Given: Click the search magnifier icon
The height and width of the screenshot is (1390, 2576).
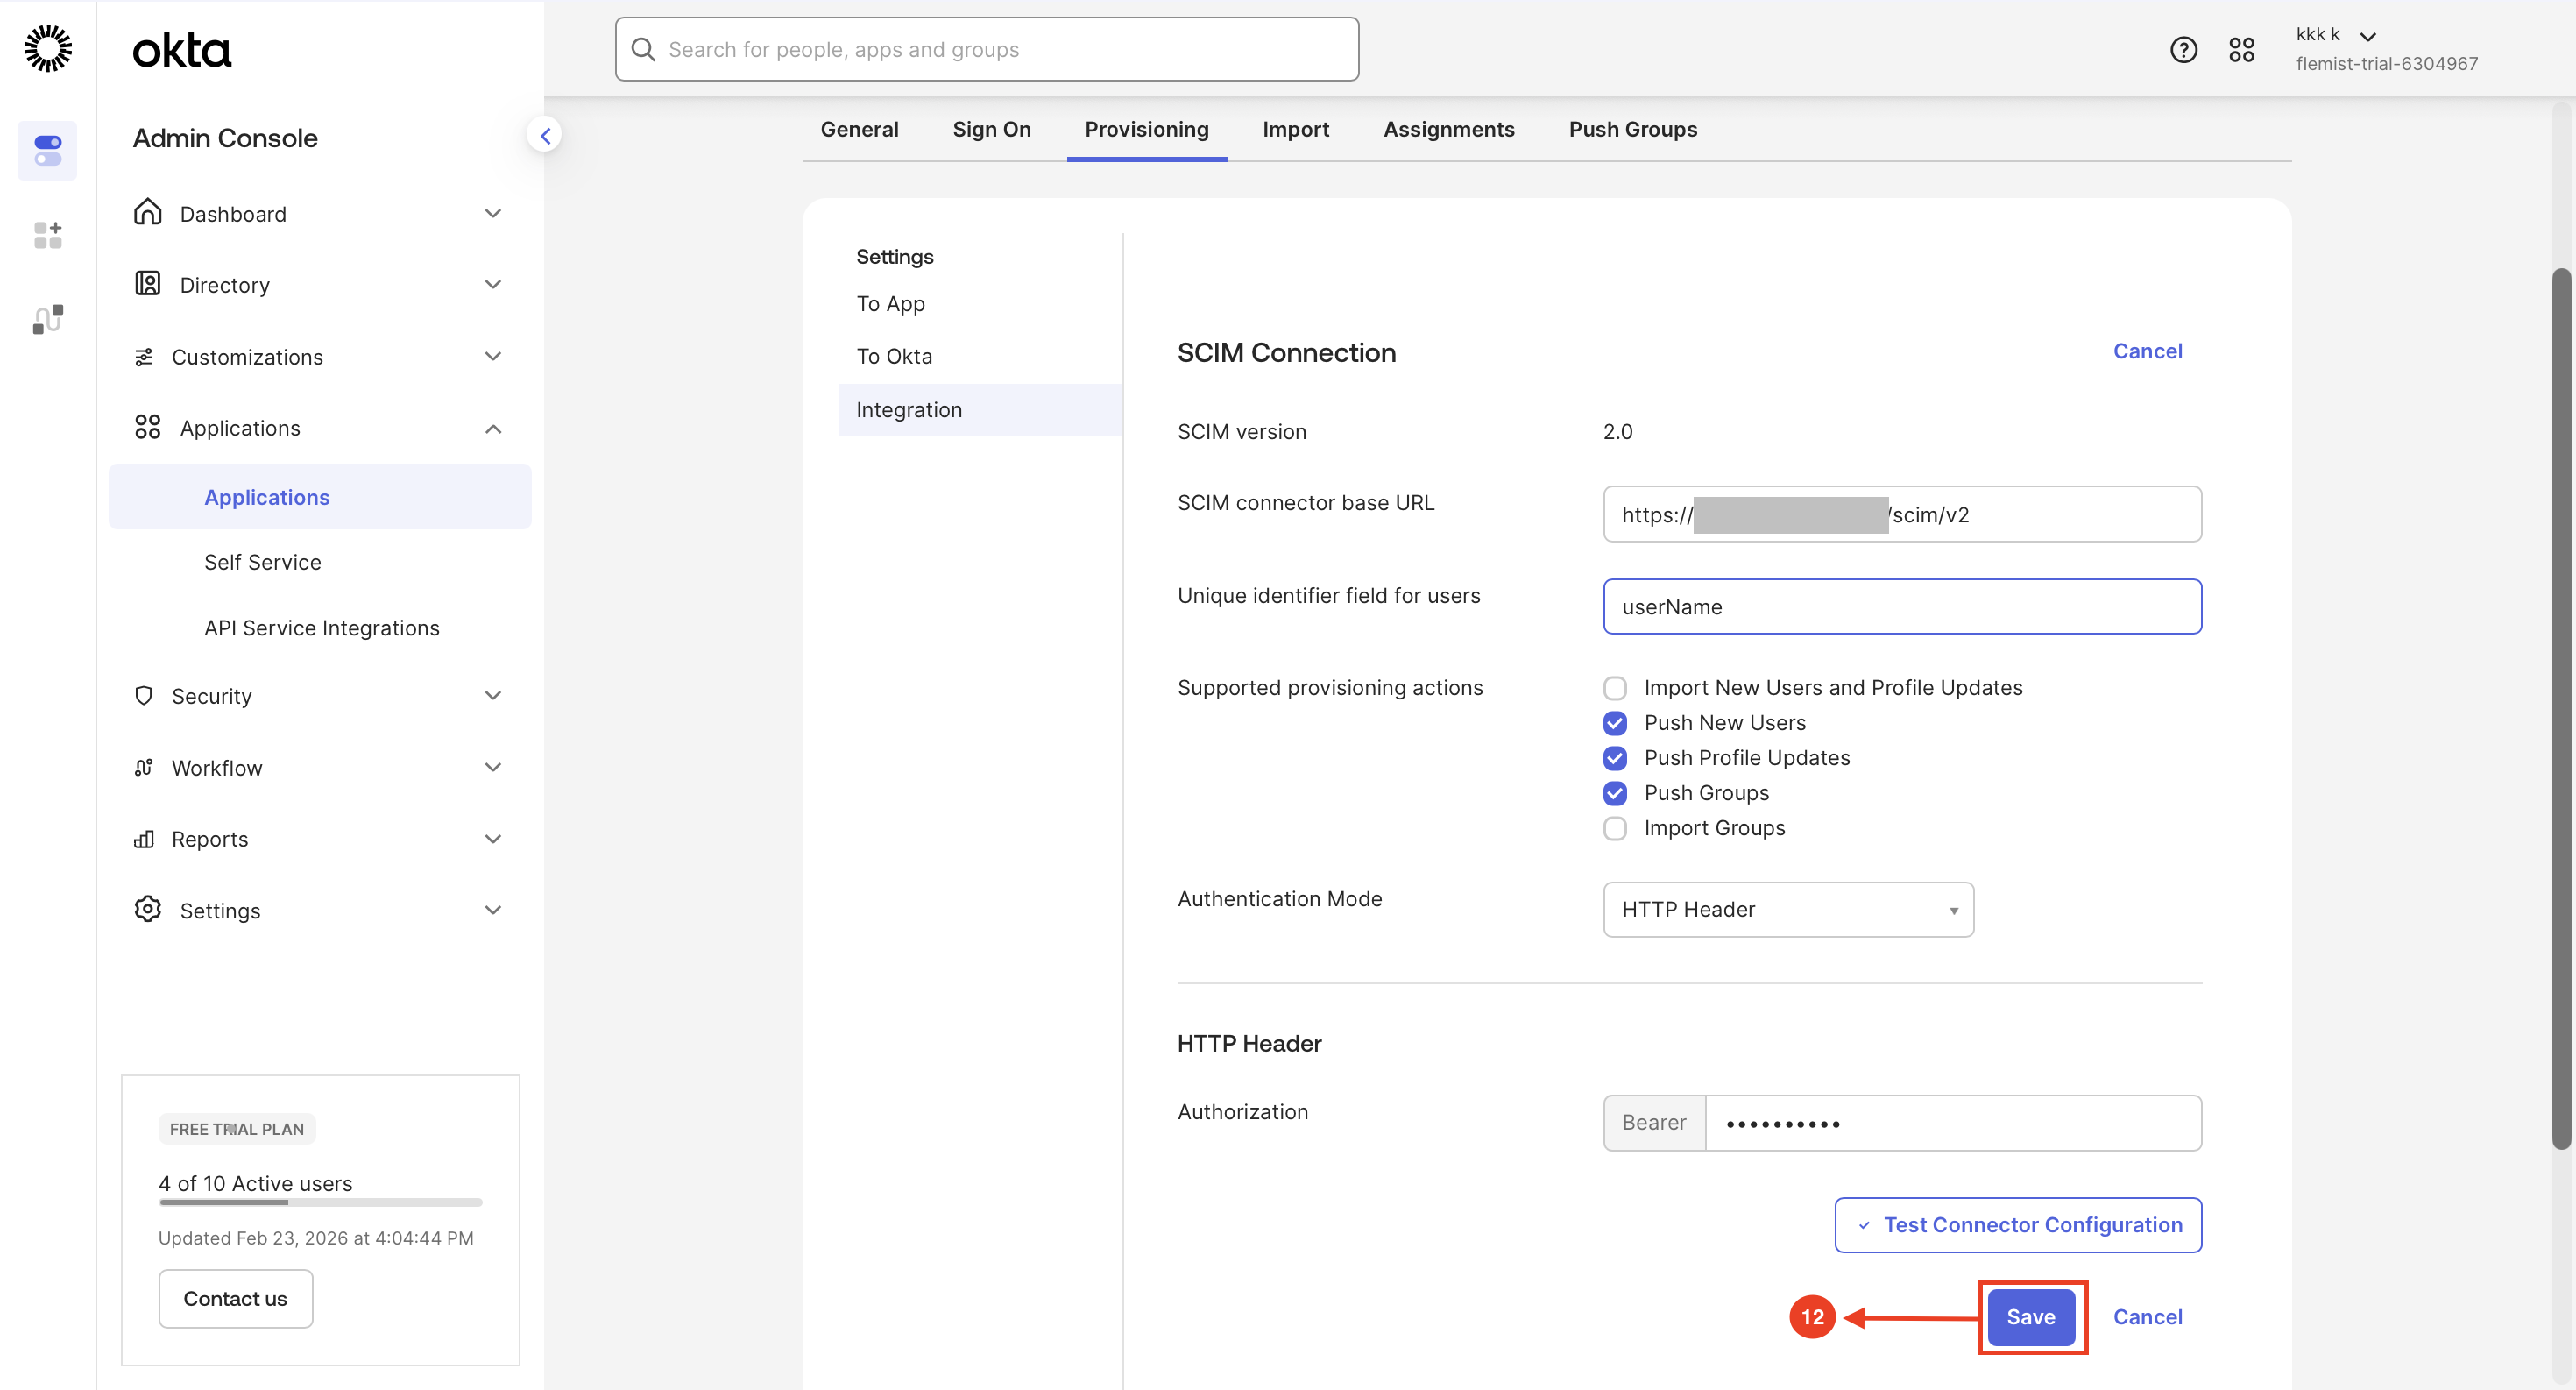Looking at the screenshot, I should (643, 49).
